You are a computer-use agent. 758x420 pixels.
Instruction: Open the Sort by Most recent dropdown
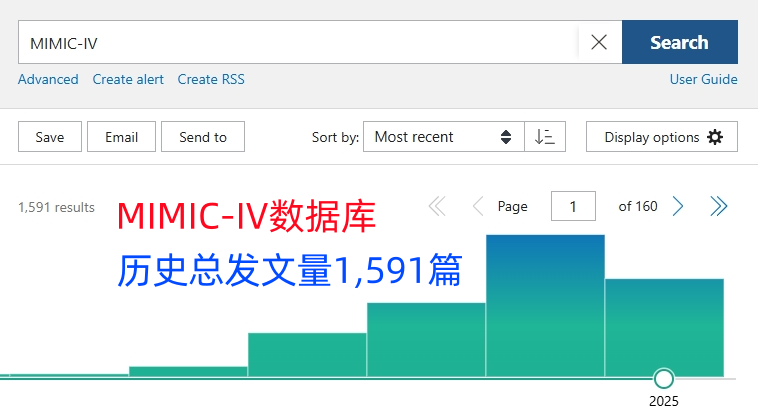coord(444,137)
